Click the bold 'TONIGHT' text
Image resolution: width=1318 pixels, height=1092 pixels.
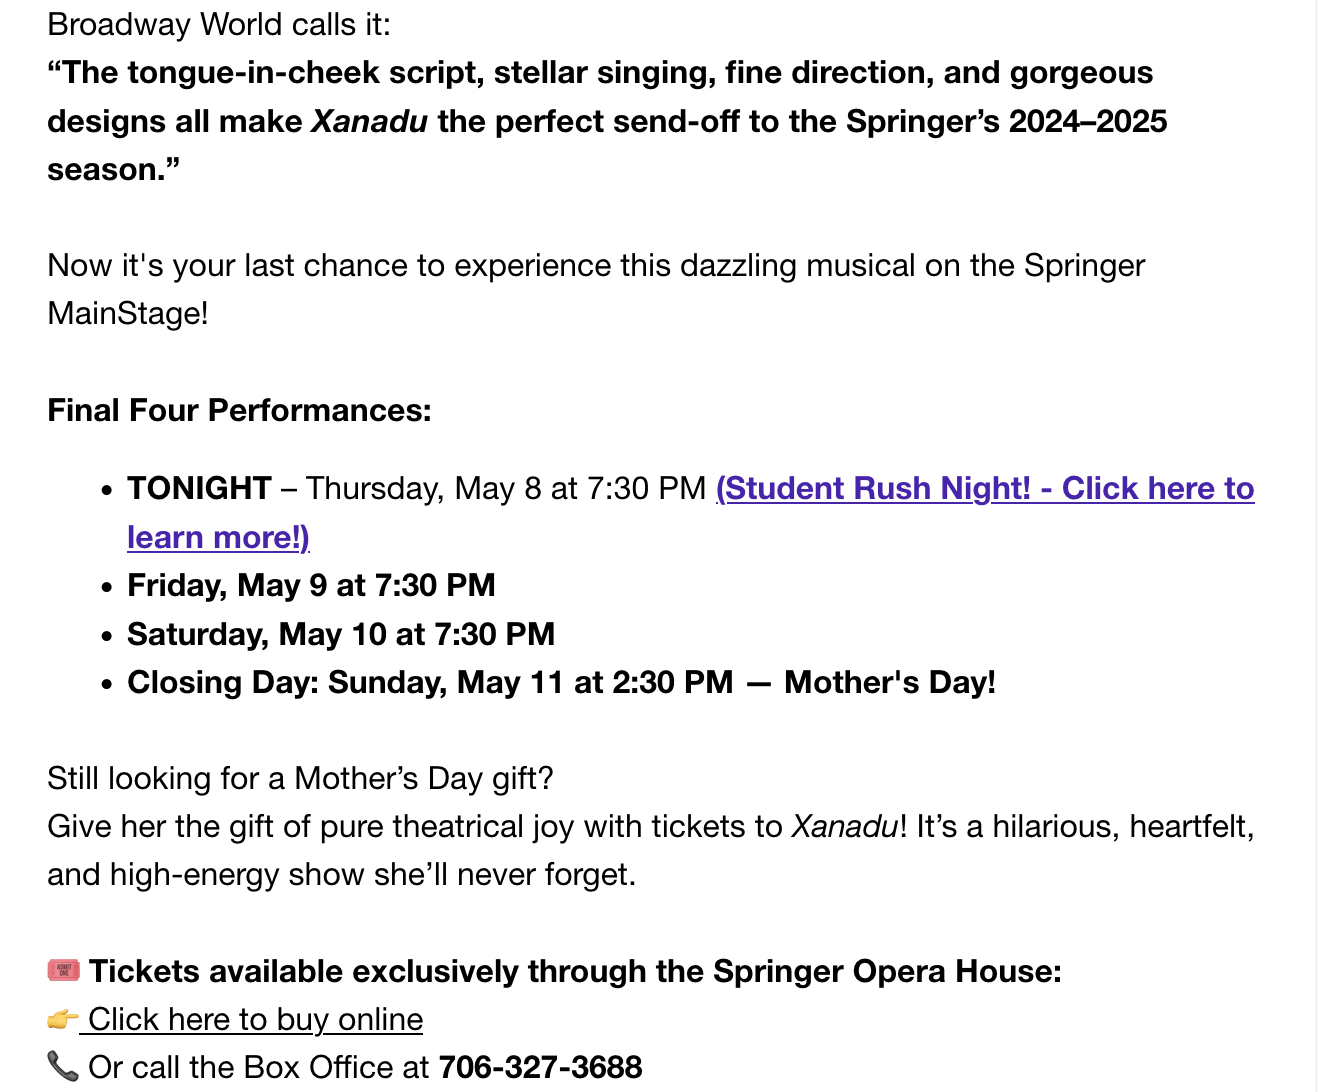(199, 488)
